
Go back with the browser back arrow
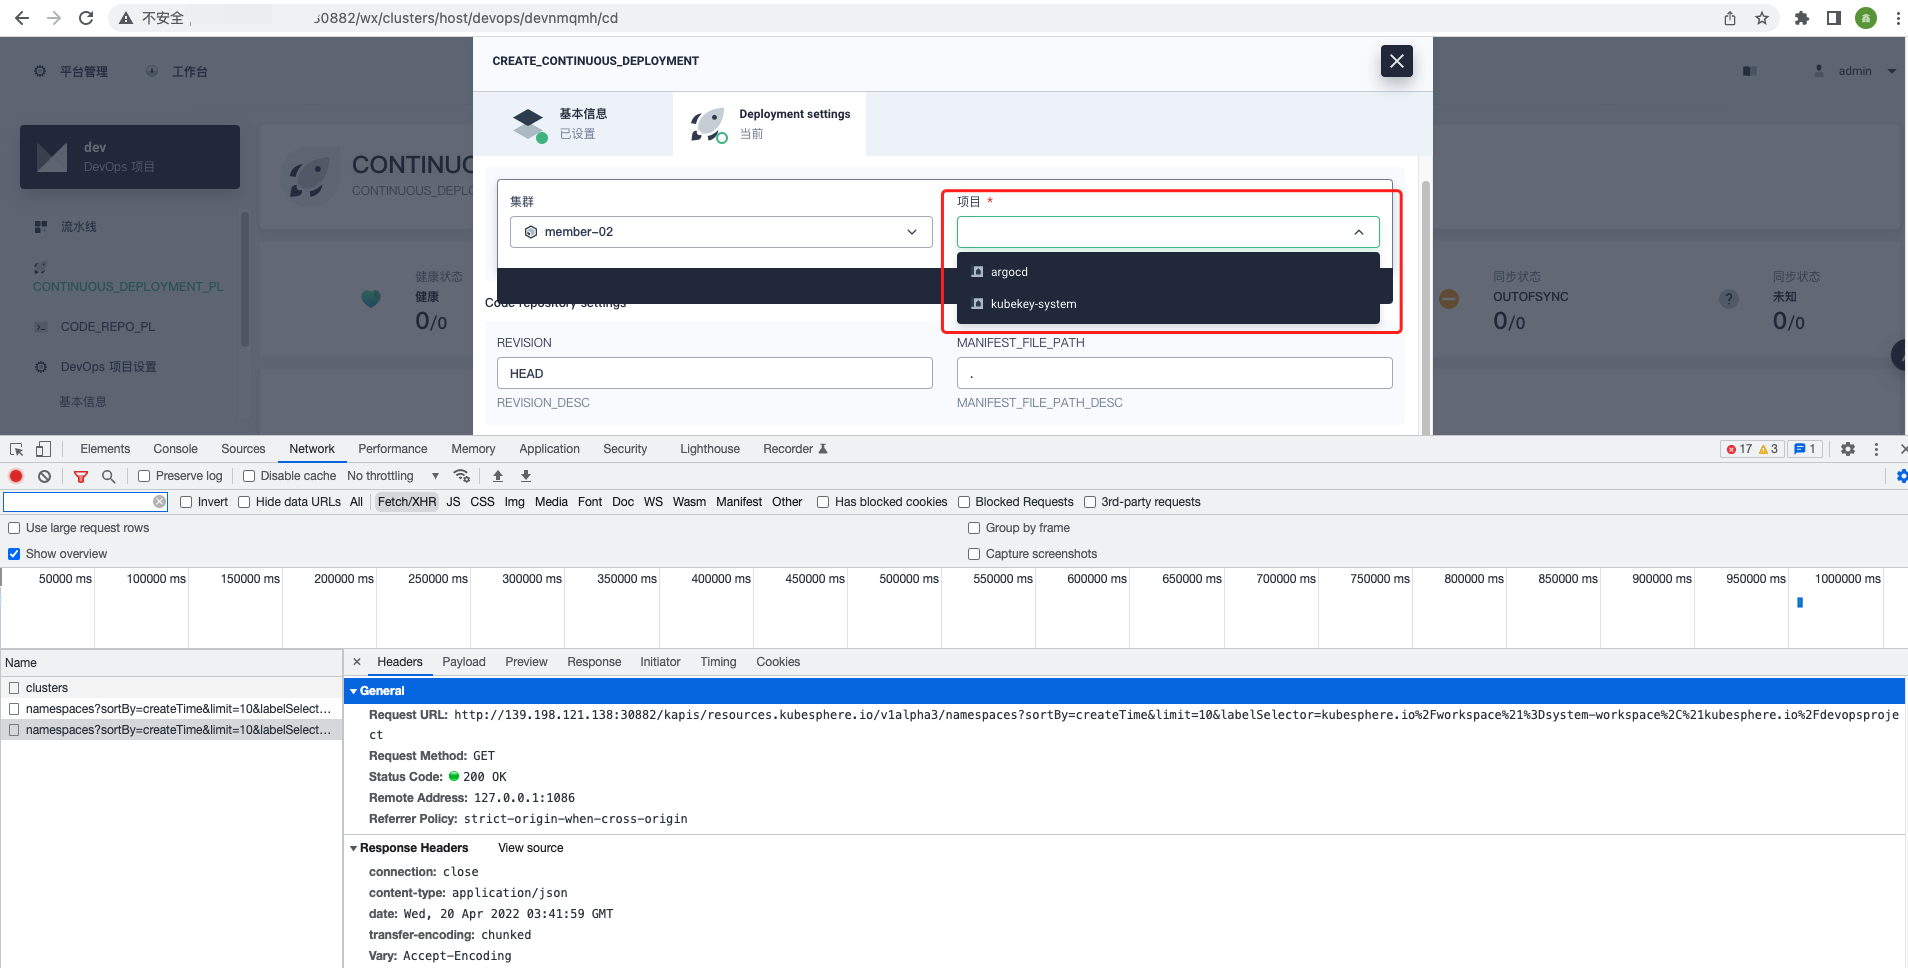tap(22, 18)
